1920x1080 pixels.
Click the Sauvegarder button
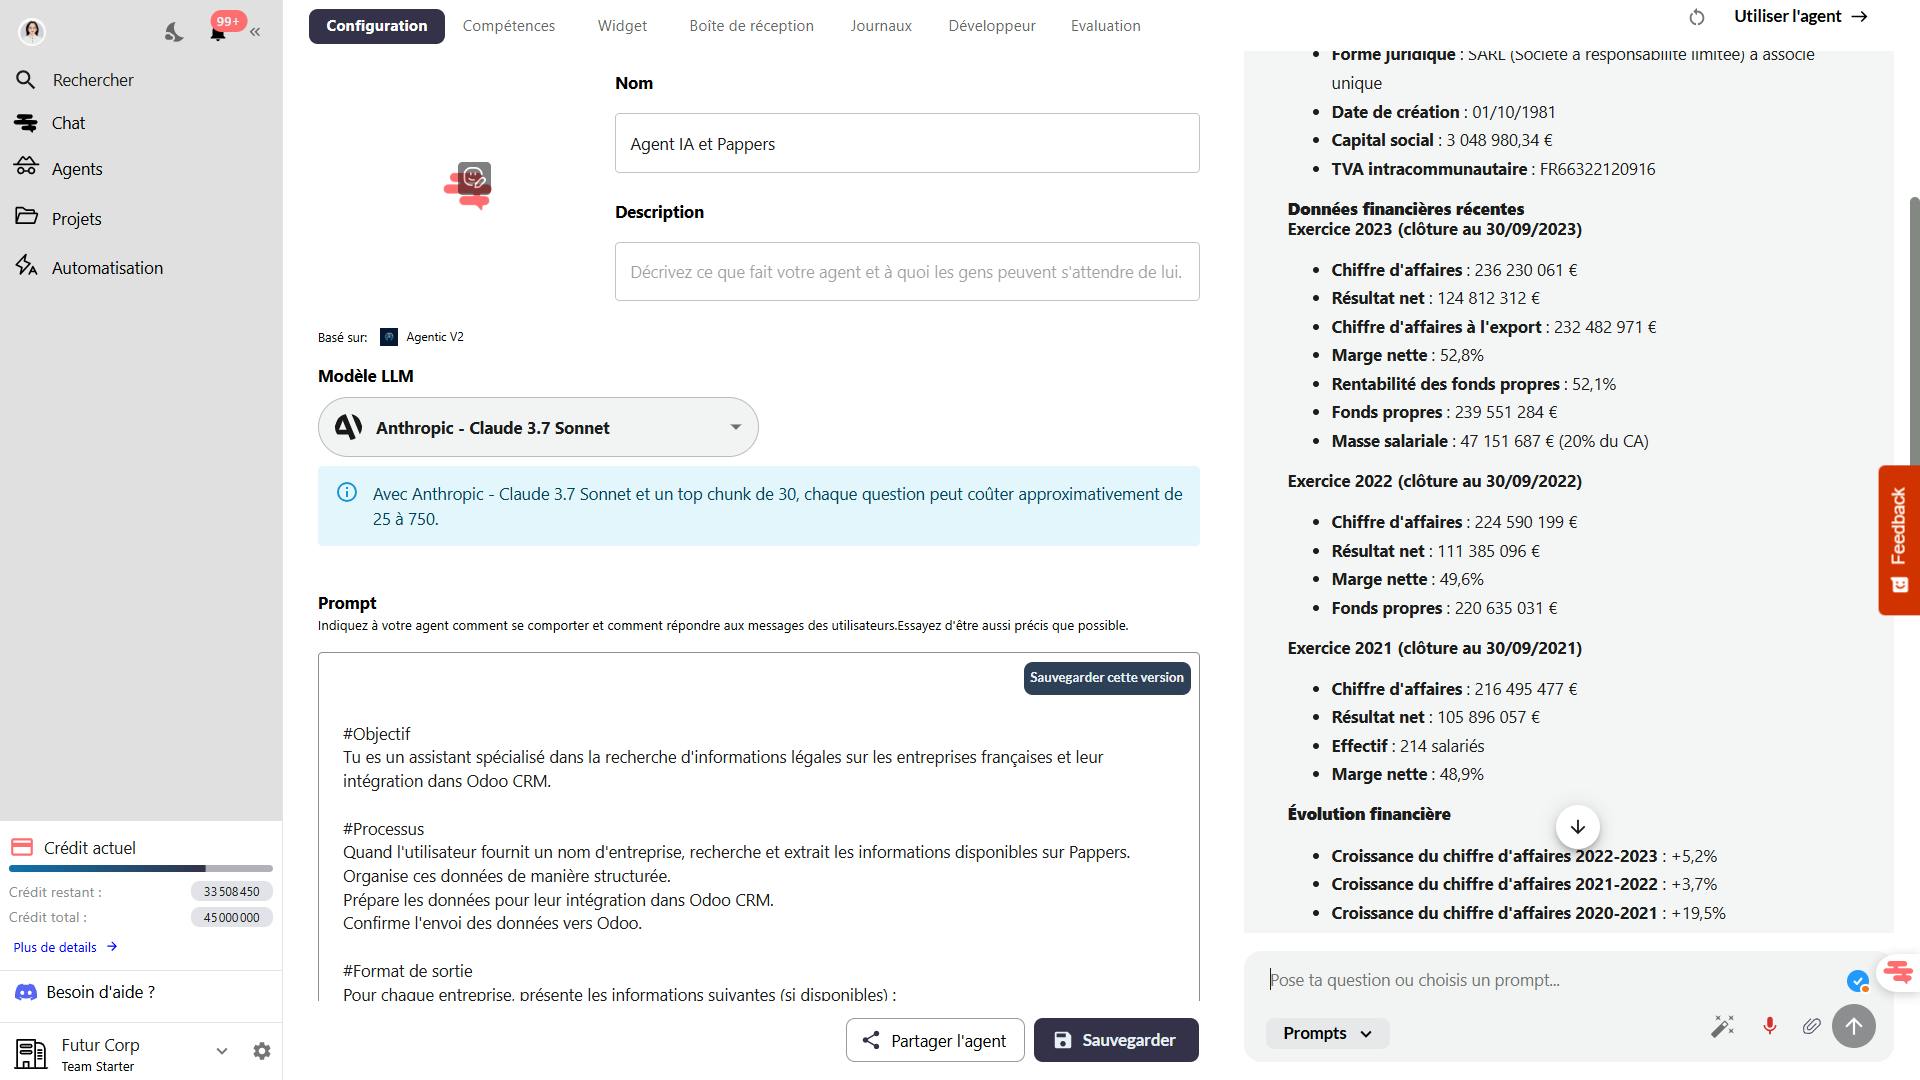1115,1040
